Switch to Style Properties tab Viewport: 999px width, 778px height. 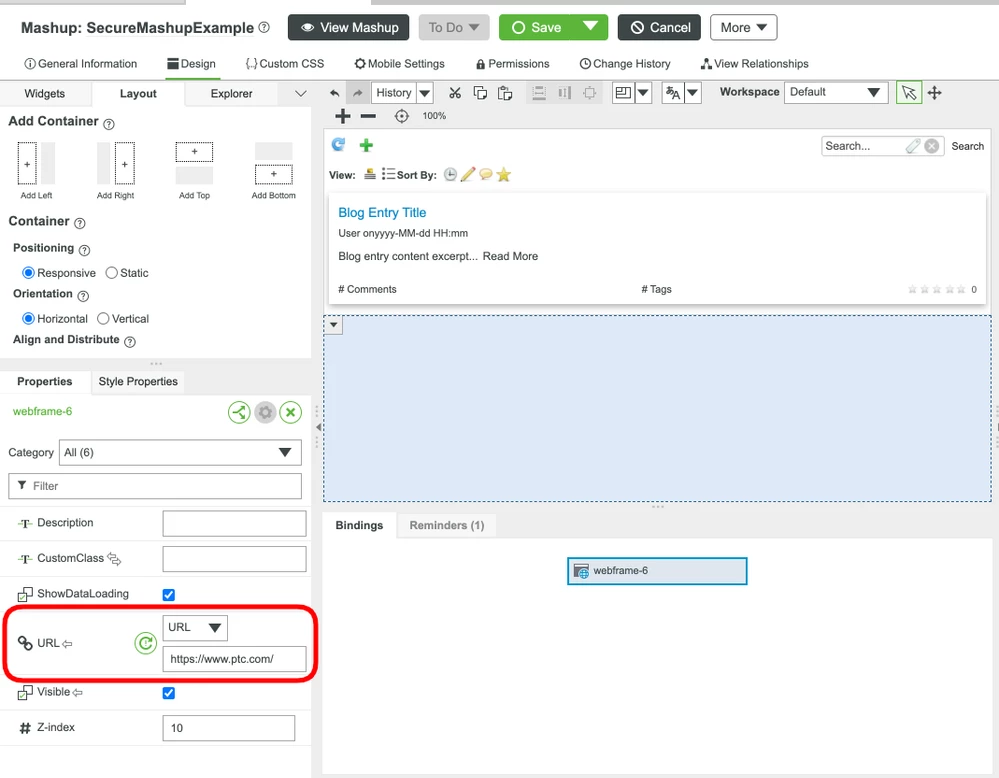point(138,382)
